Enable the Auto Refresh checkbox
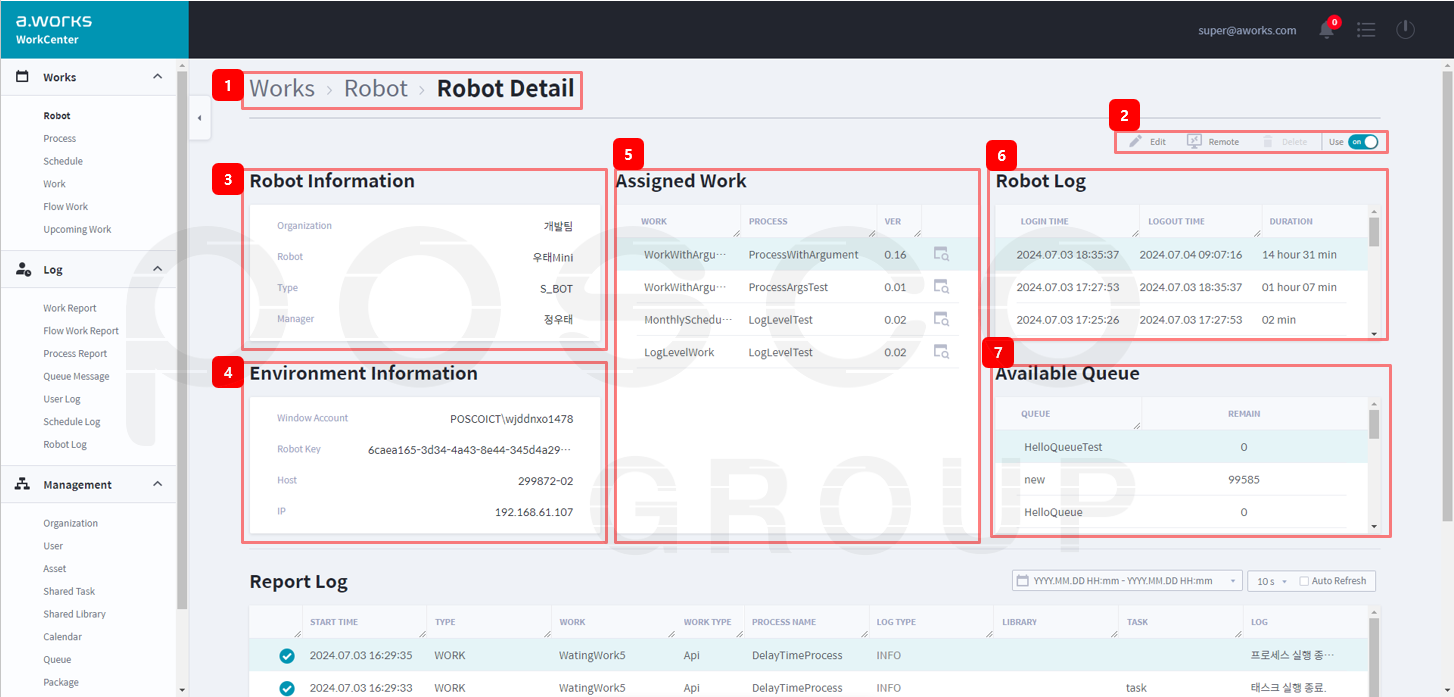This screenshot has height=697, width=1454. [1303, 581]
